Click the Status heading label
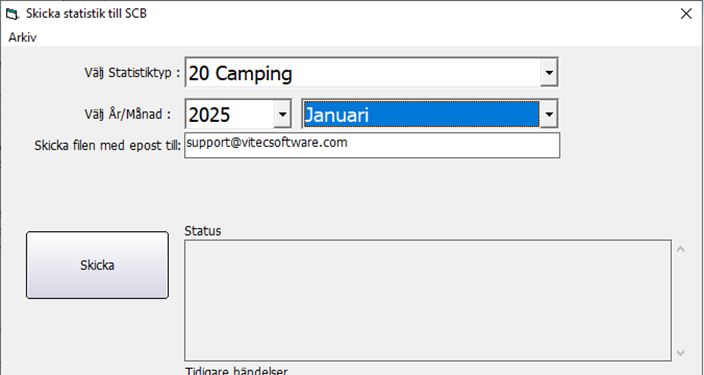The height and width of the screenshot is (375, 704). (203, 231)
